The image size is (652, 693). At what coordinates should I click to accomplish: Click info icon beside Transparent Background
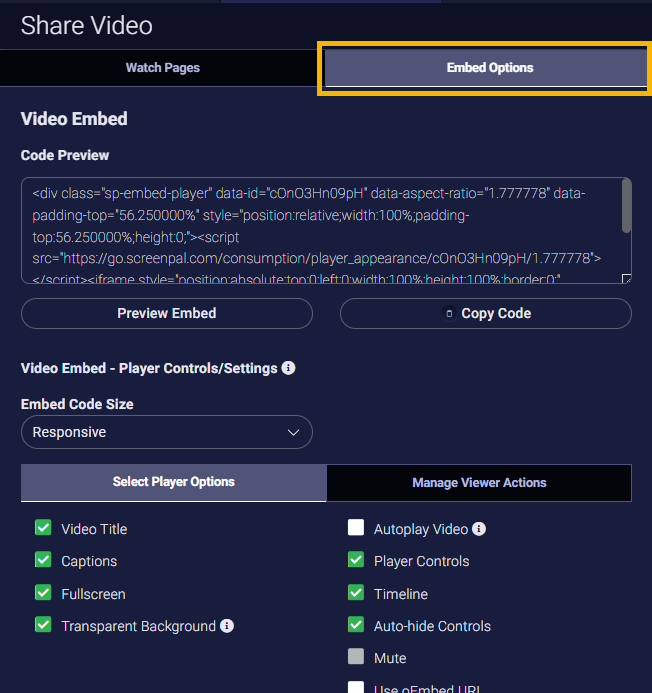tap(227, 626)
